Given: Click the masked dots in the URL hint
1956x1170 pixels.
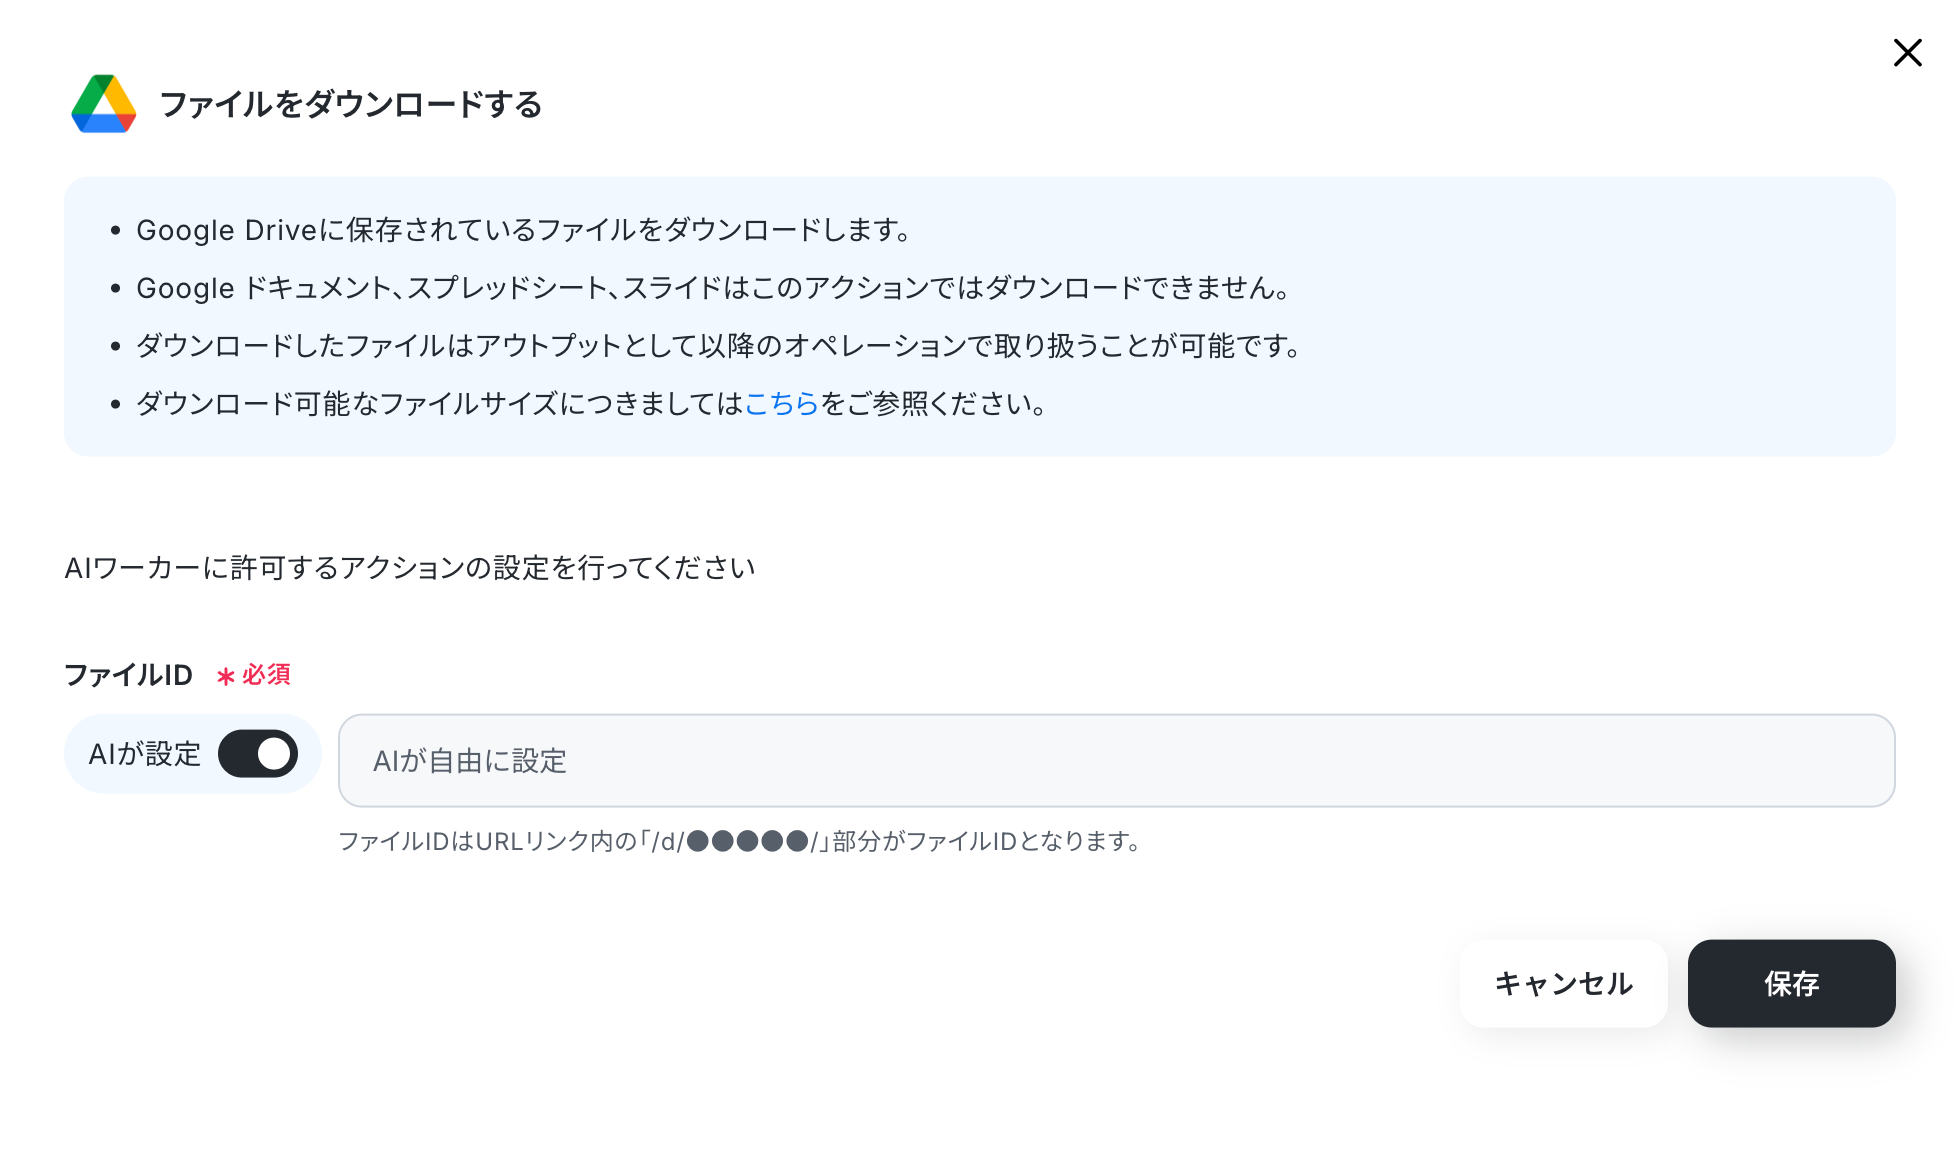Looking at the screenshot, I should (747, 841).
